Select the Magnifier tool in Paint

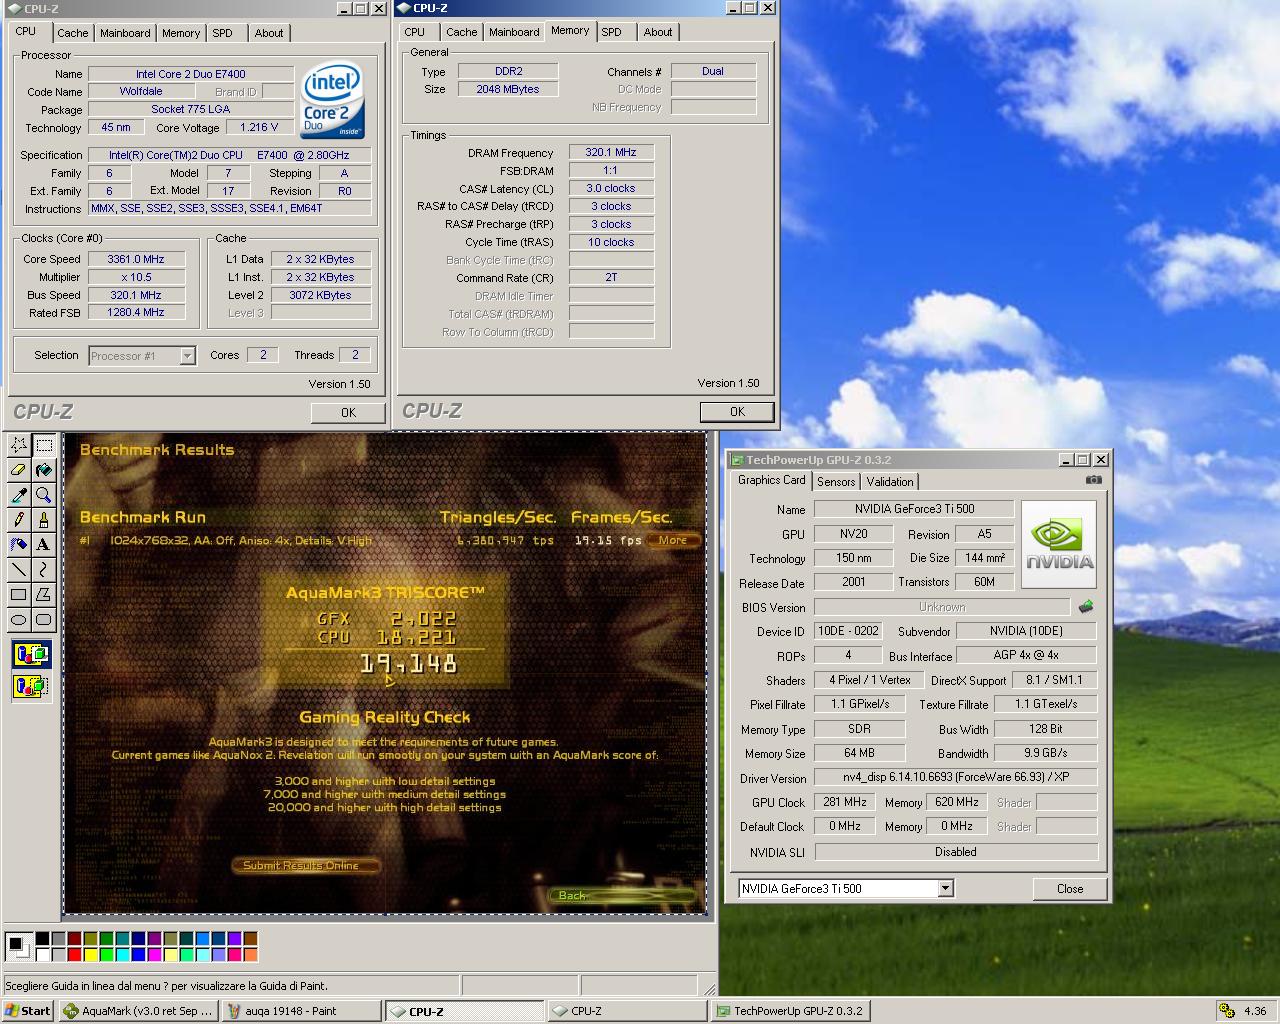click(43, 495)
